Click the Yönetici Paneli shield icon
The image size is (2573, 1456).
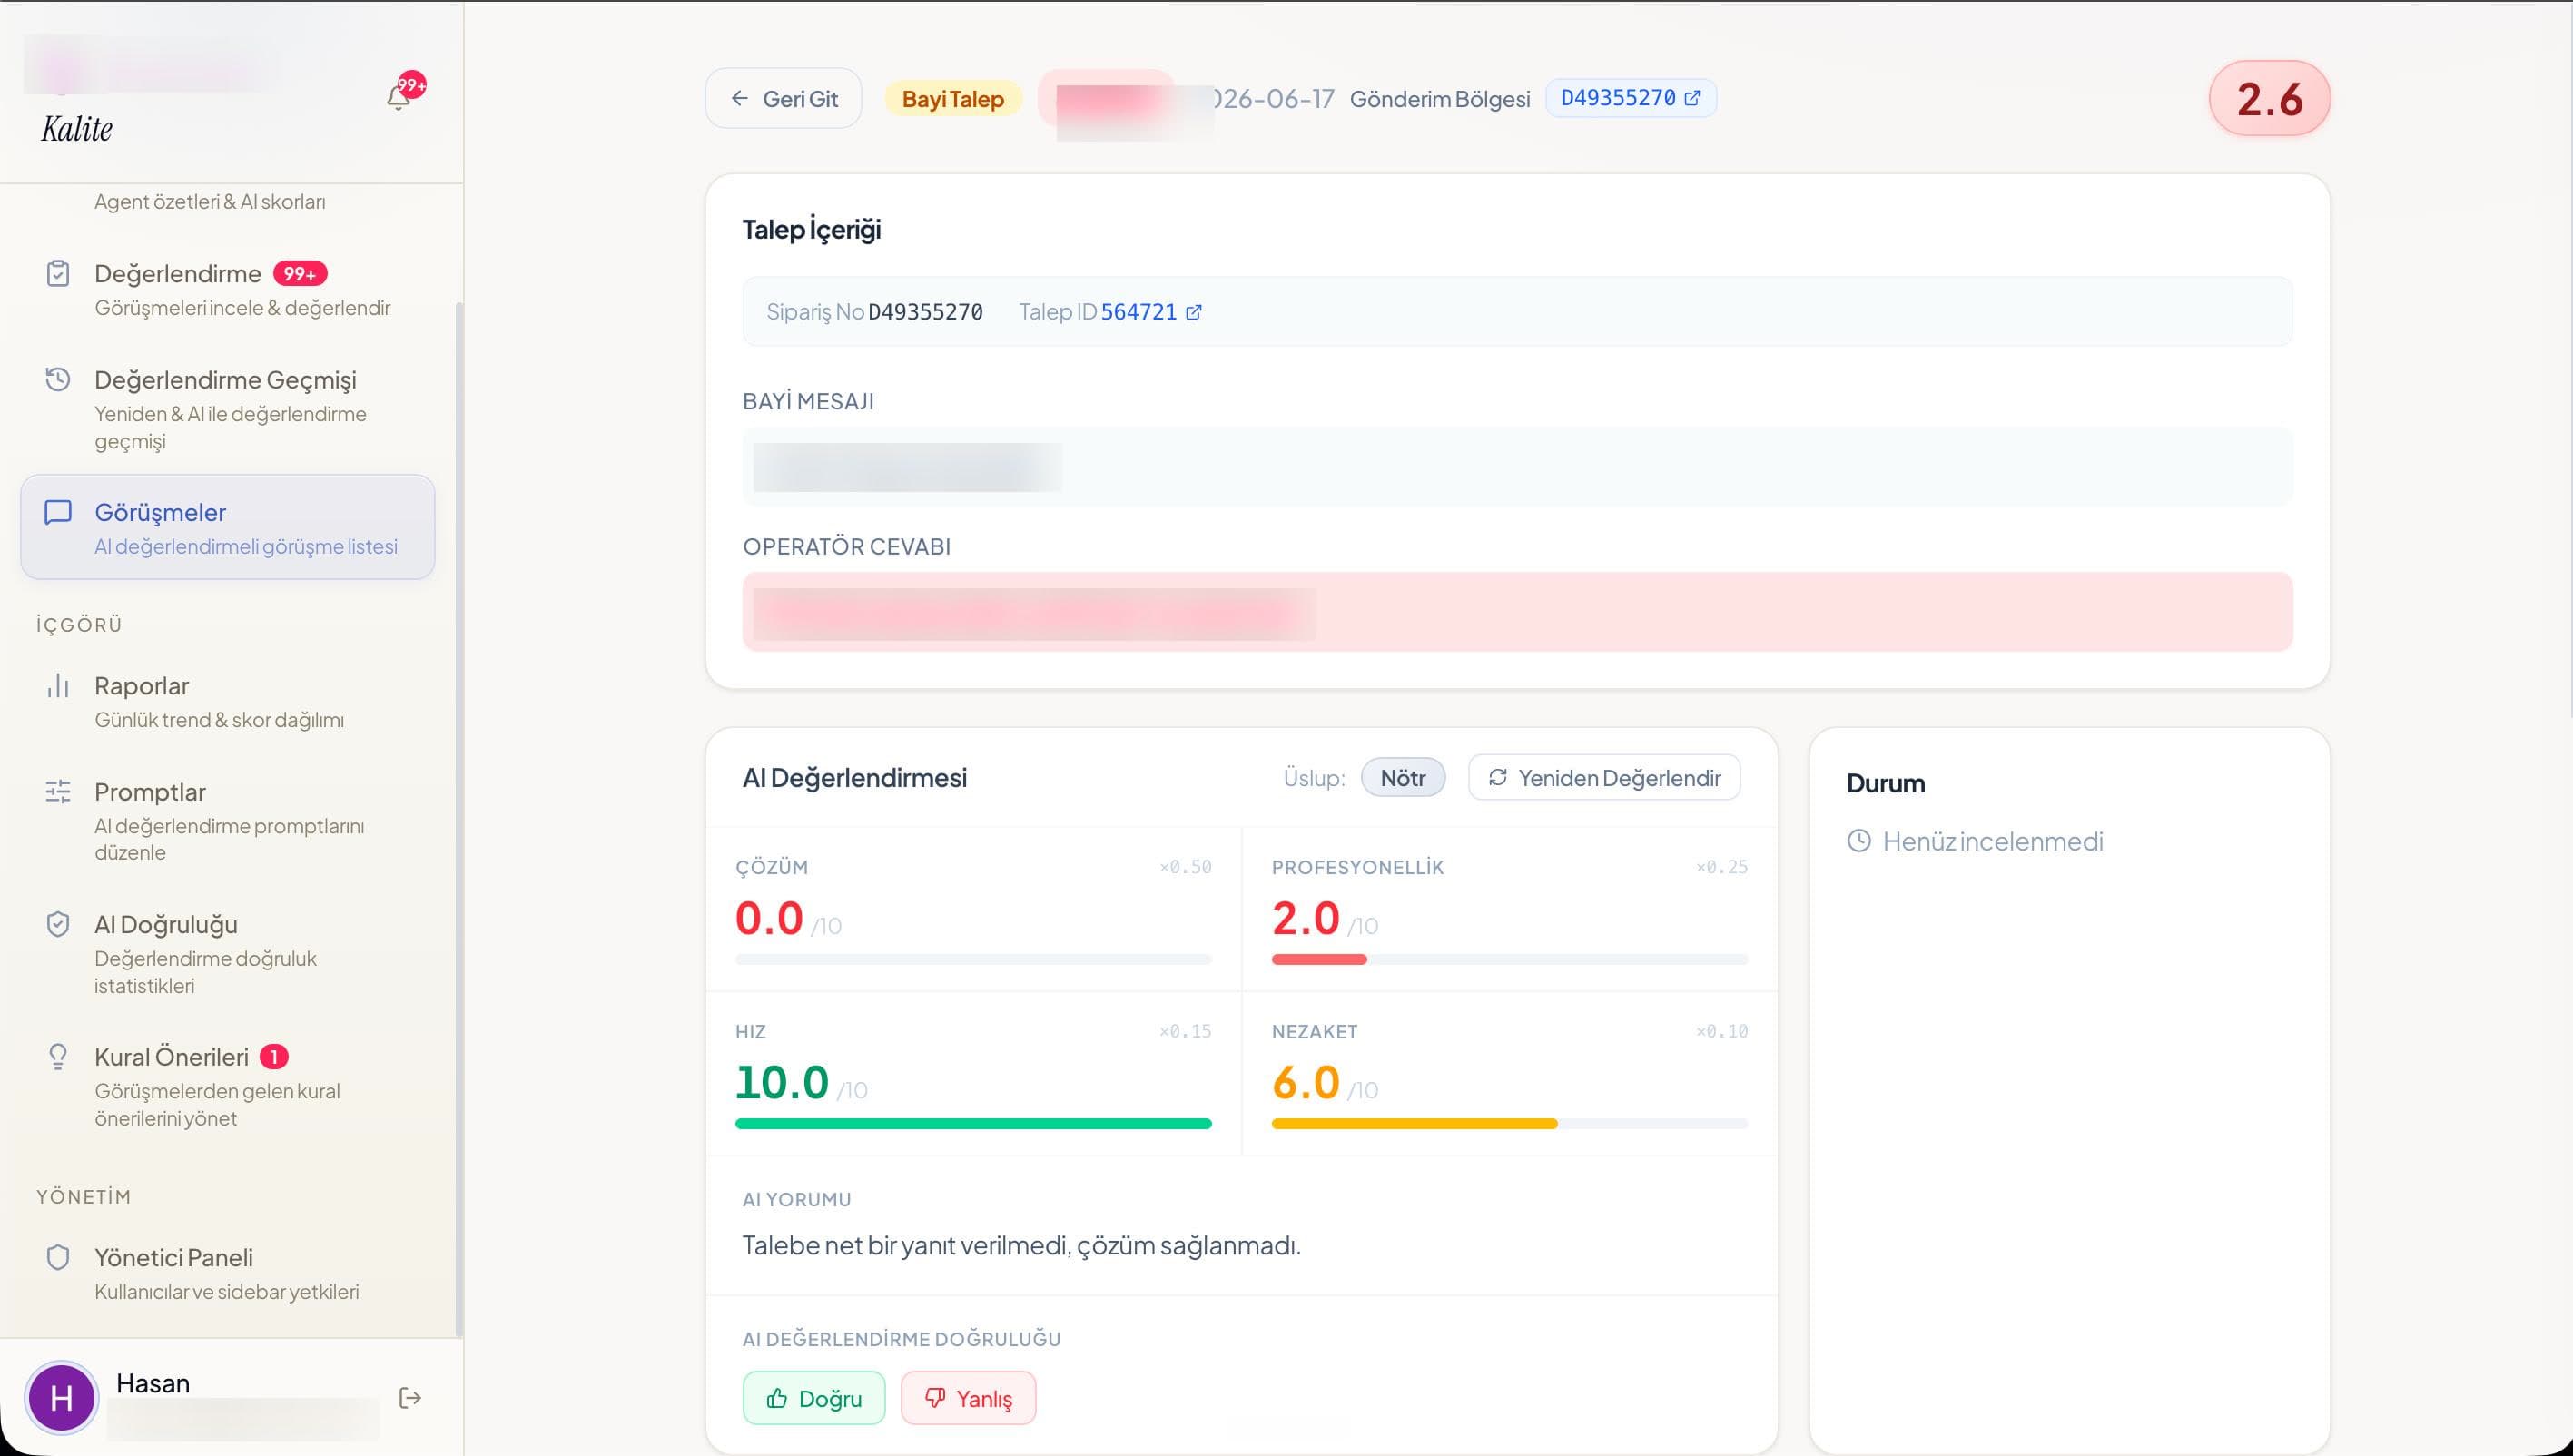pyautogui.click(x=58, y=1257)
